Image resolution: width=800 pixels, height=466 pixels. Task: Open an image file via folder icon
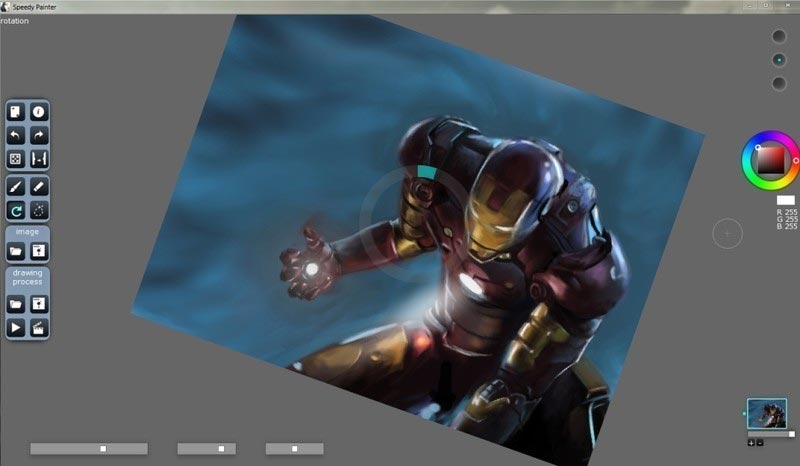click(x=15, y=251)
